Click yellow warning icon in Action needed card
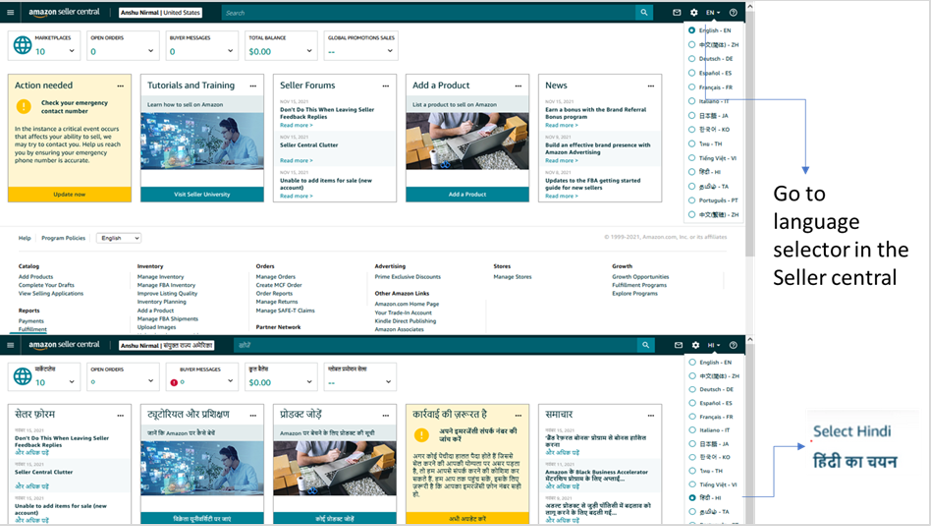 coord(23,107)
